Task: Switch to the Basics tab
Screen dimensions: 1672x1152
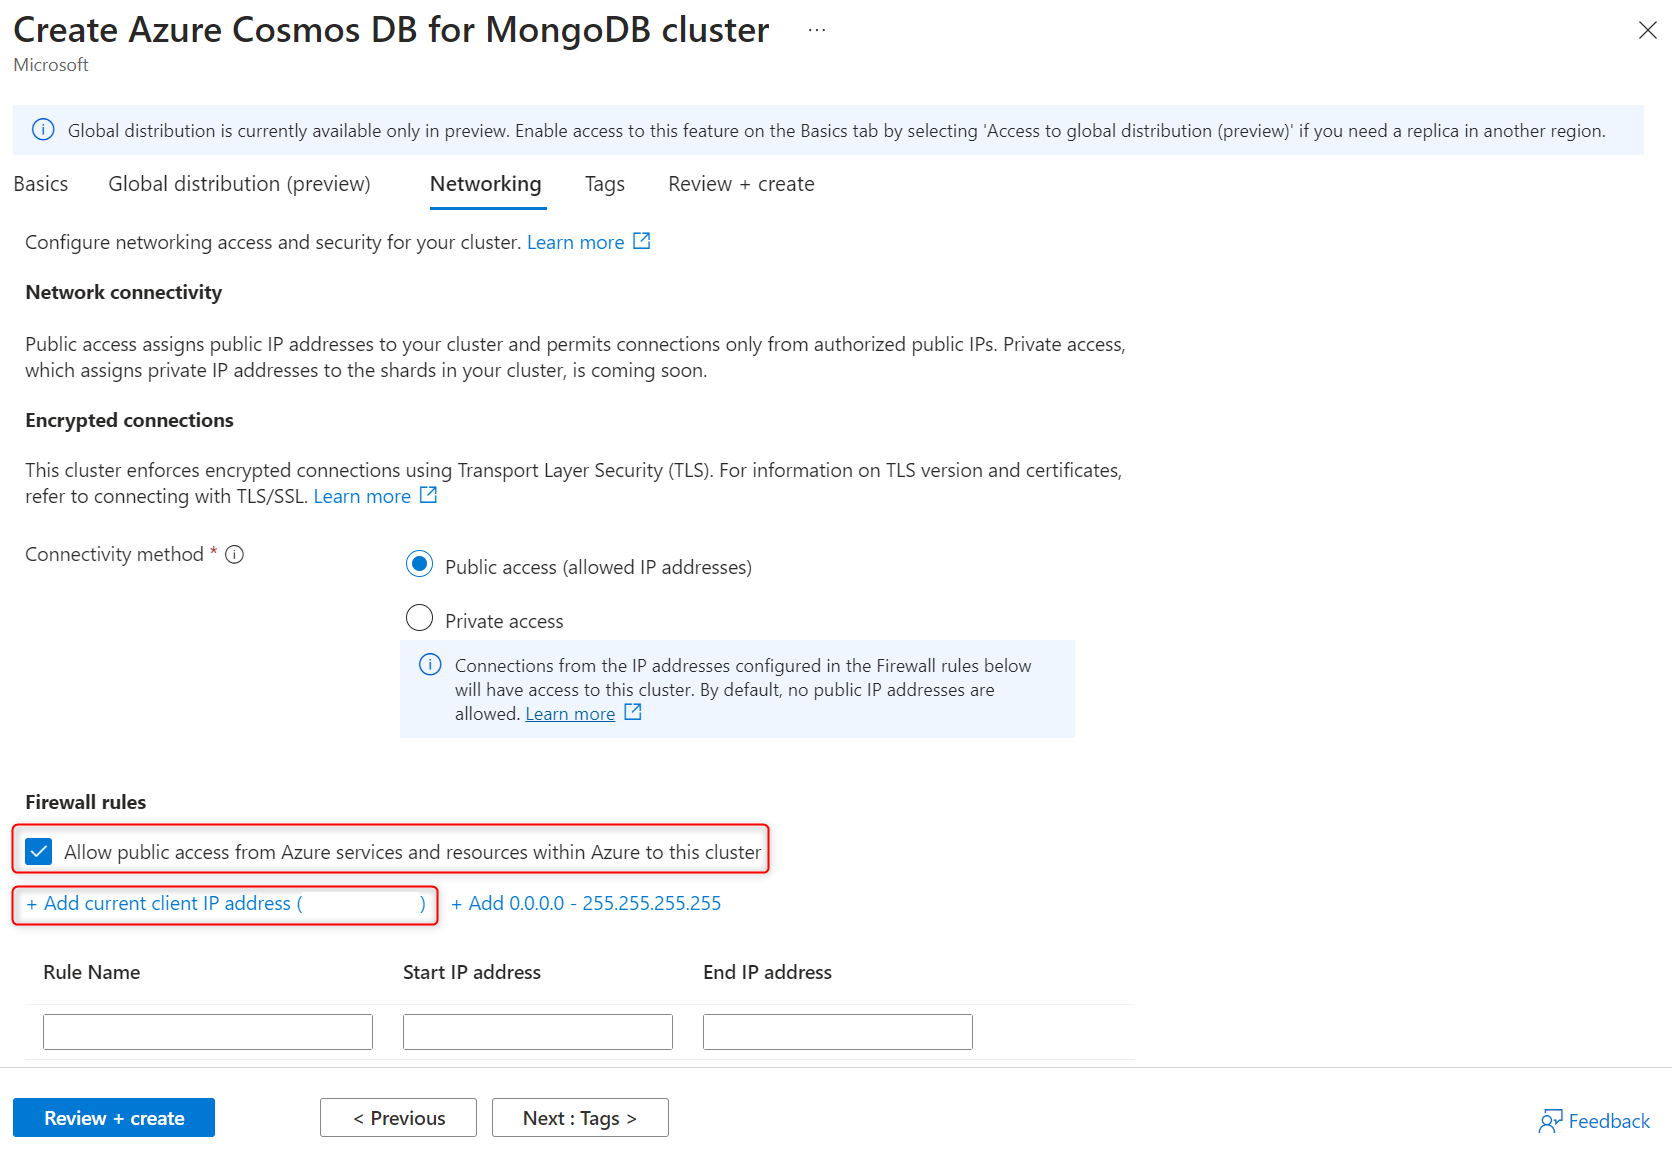Action: coord(41,184)
